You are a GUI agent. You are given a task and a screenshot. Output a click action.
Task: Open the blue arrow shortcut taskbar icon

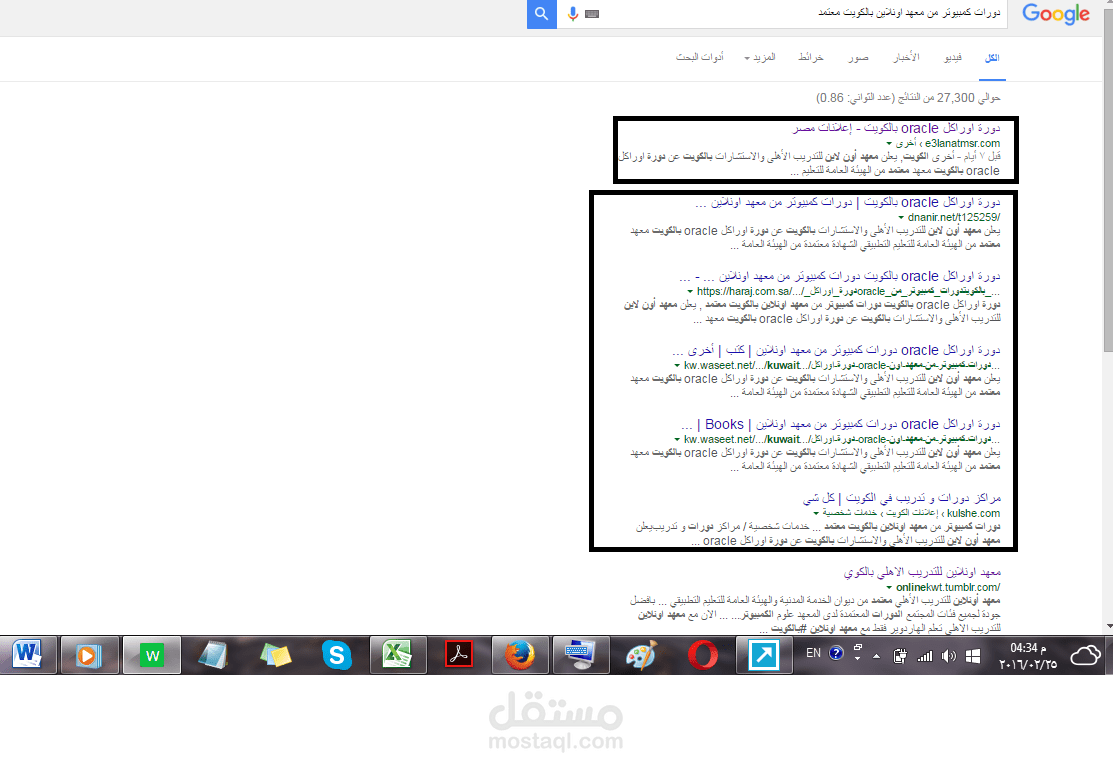coord(764,654)
